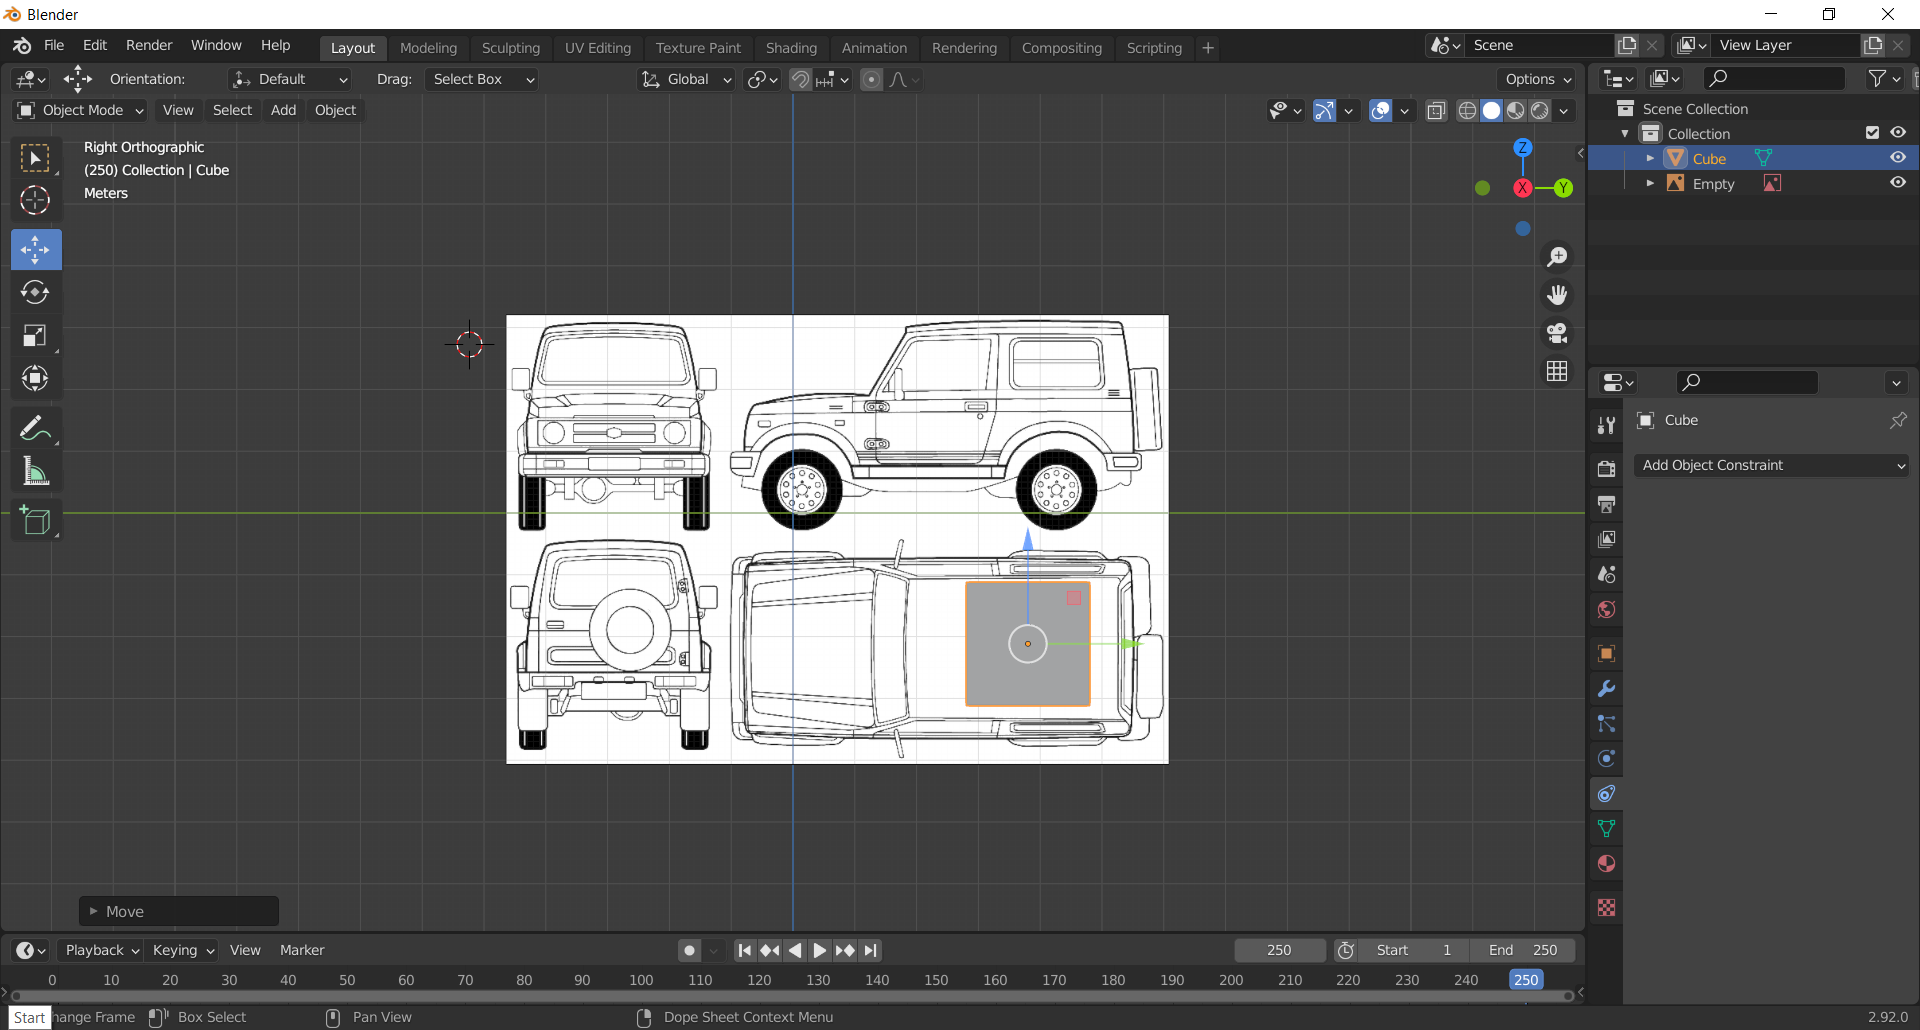Toggle X-ray view button

coord(1436,111)
